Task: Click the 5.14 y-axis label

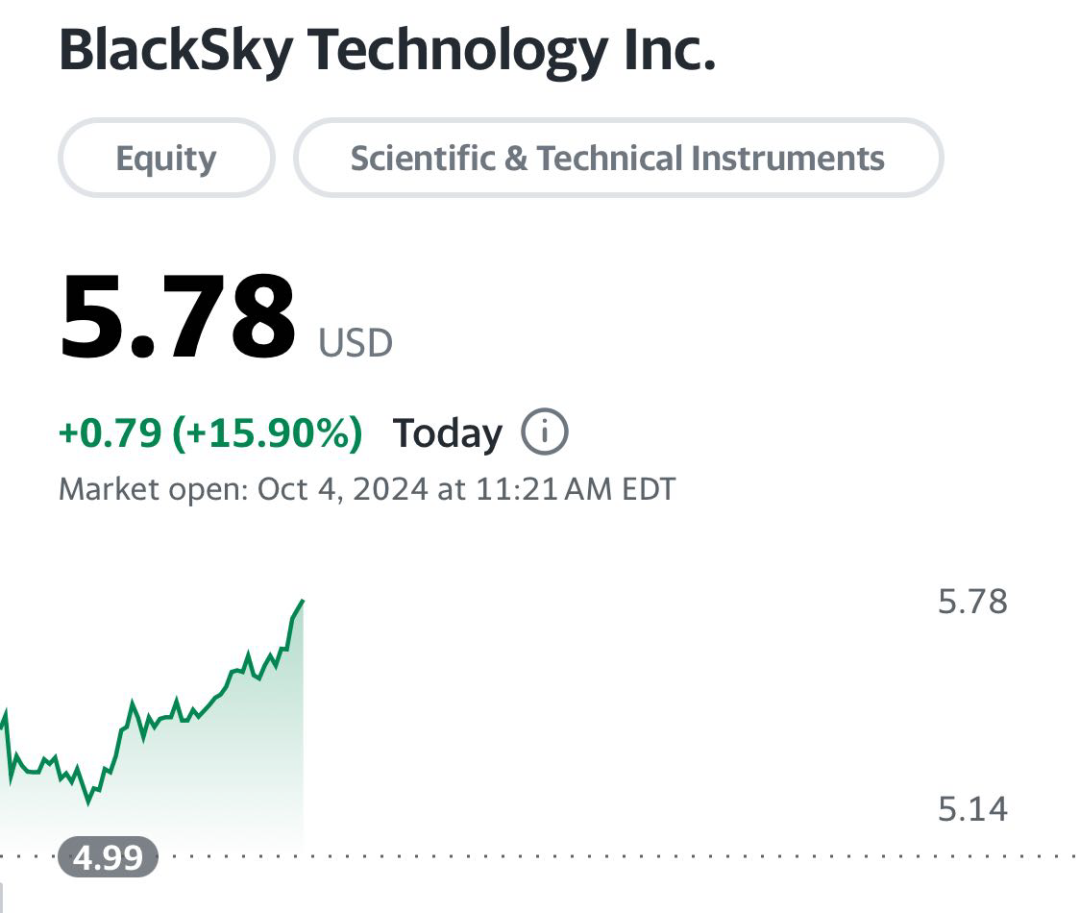Action: pyautogui.click(x=973, y=809)
